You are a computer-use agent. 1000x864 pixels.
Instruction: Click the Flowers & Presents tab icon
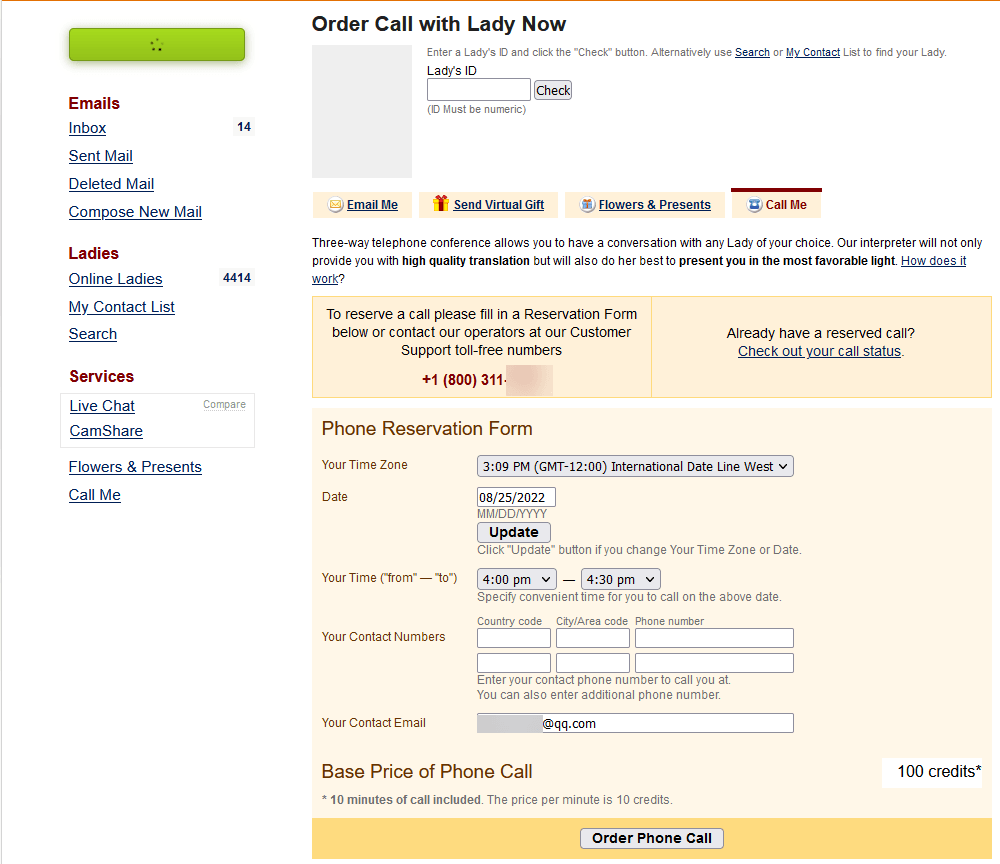coord(587,205)
